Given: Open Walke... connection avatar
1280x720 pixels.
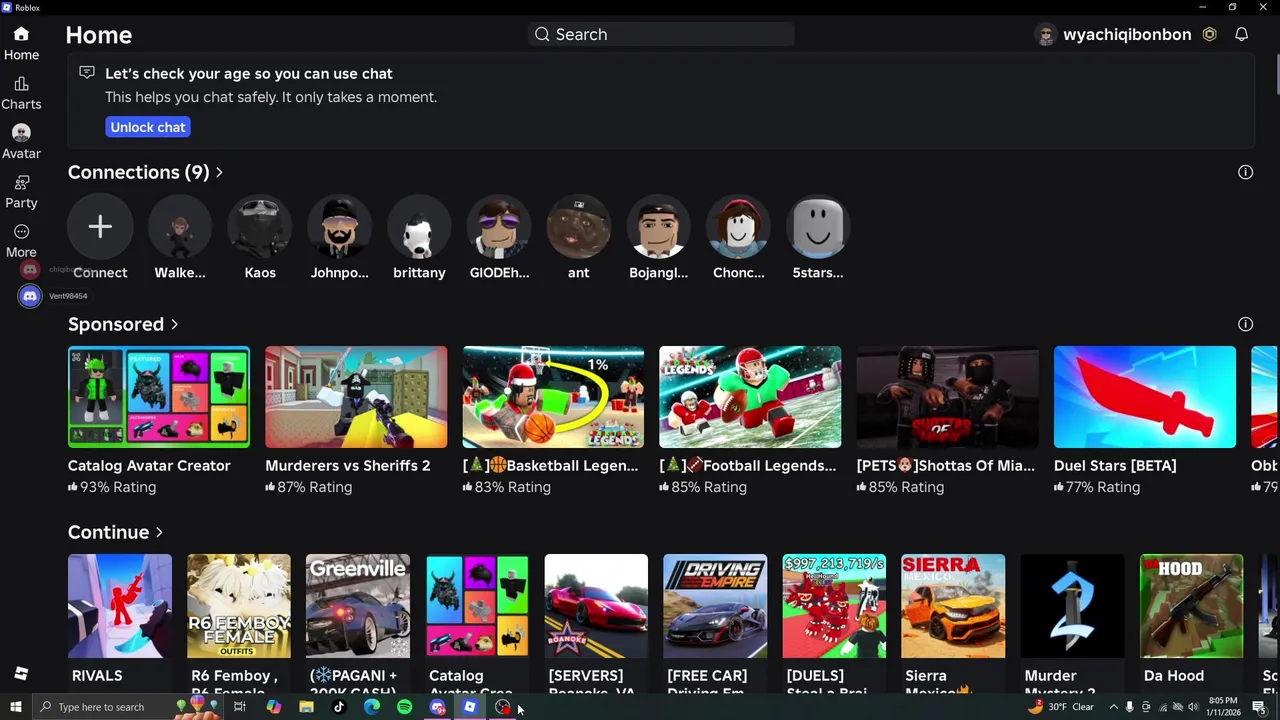Looking at the screenshot, I should (180, 227).
